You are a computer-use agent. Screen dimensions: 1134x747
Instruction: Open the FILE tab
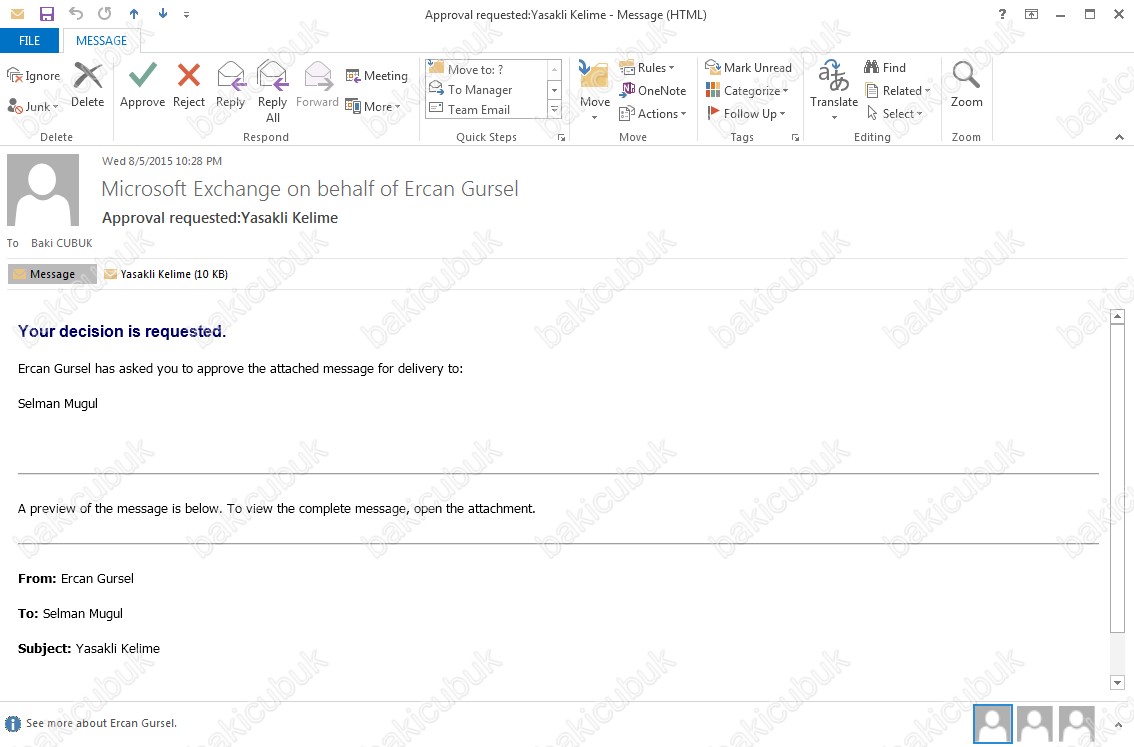click(30, 41)
